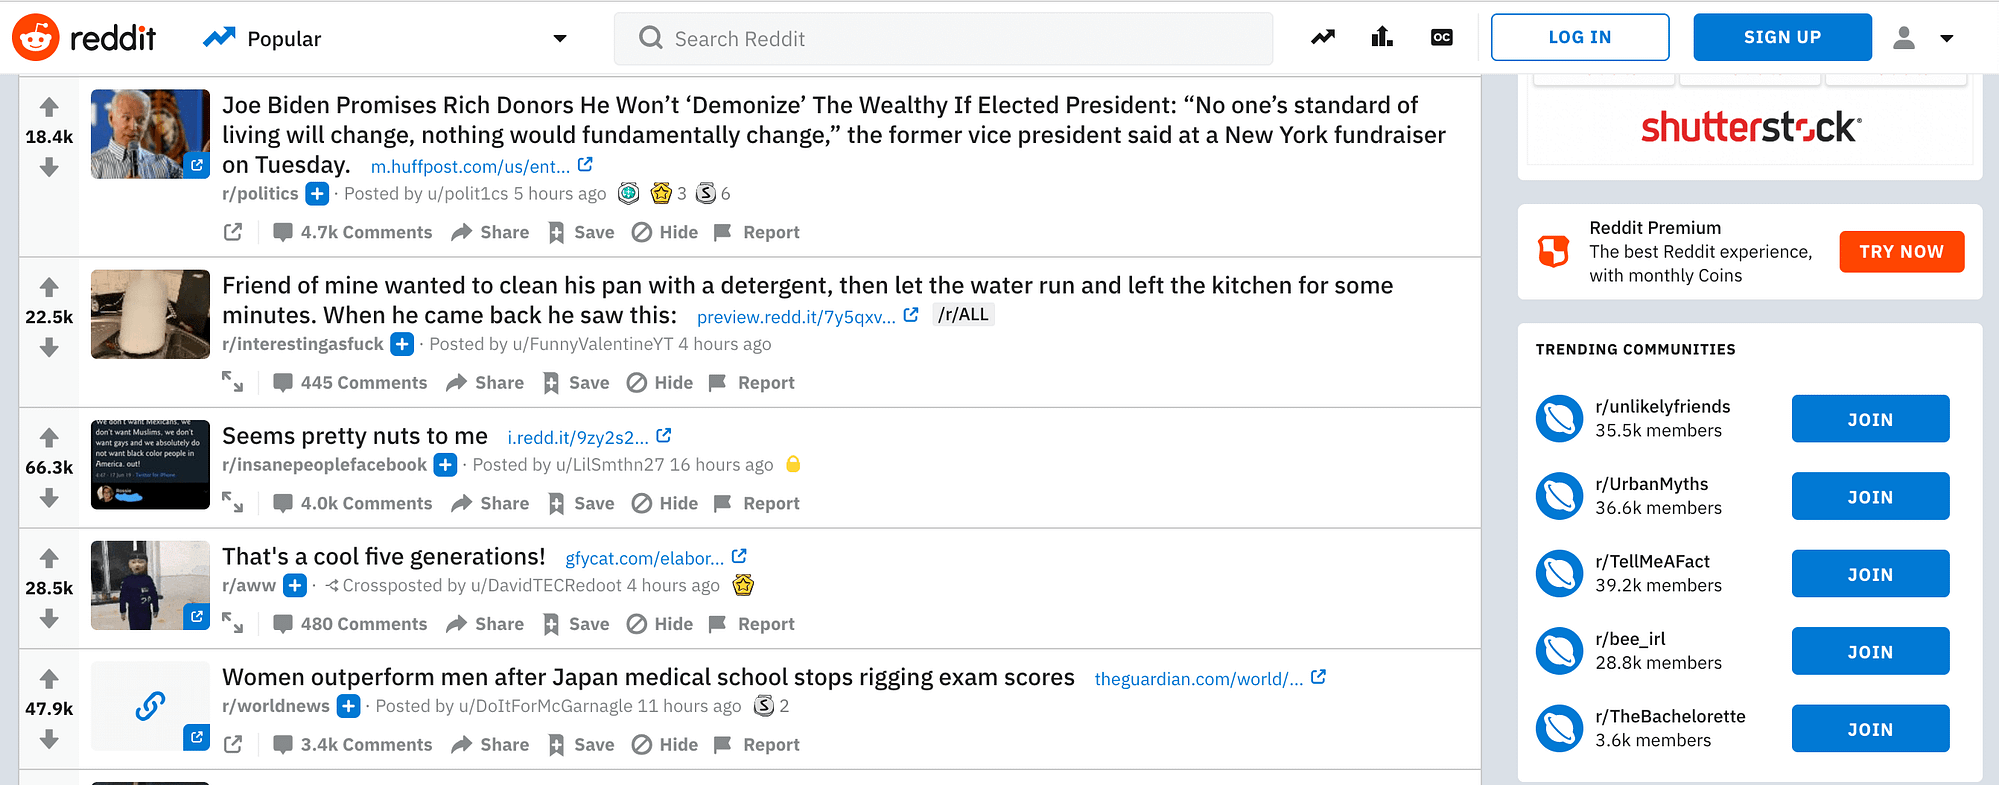This screenshot has width=1999, height=785.
Task: Open the trending posts chart icon in header
Action: point(1323,38)
